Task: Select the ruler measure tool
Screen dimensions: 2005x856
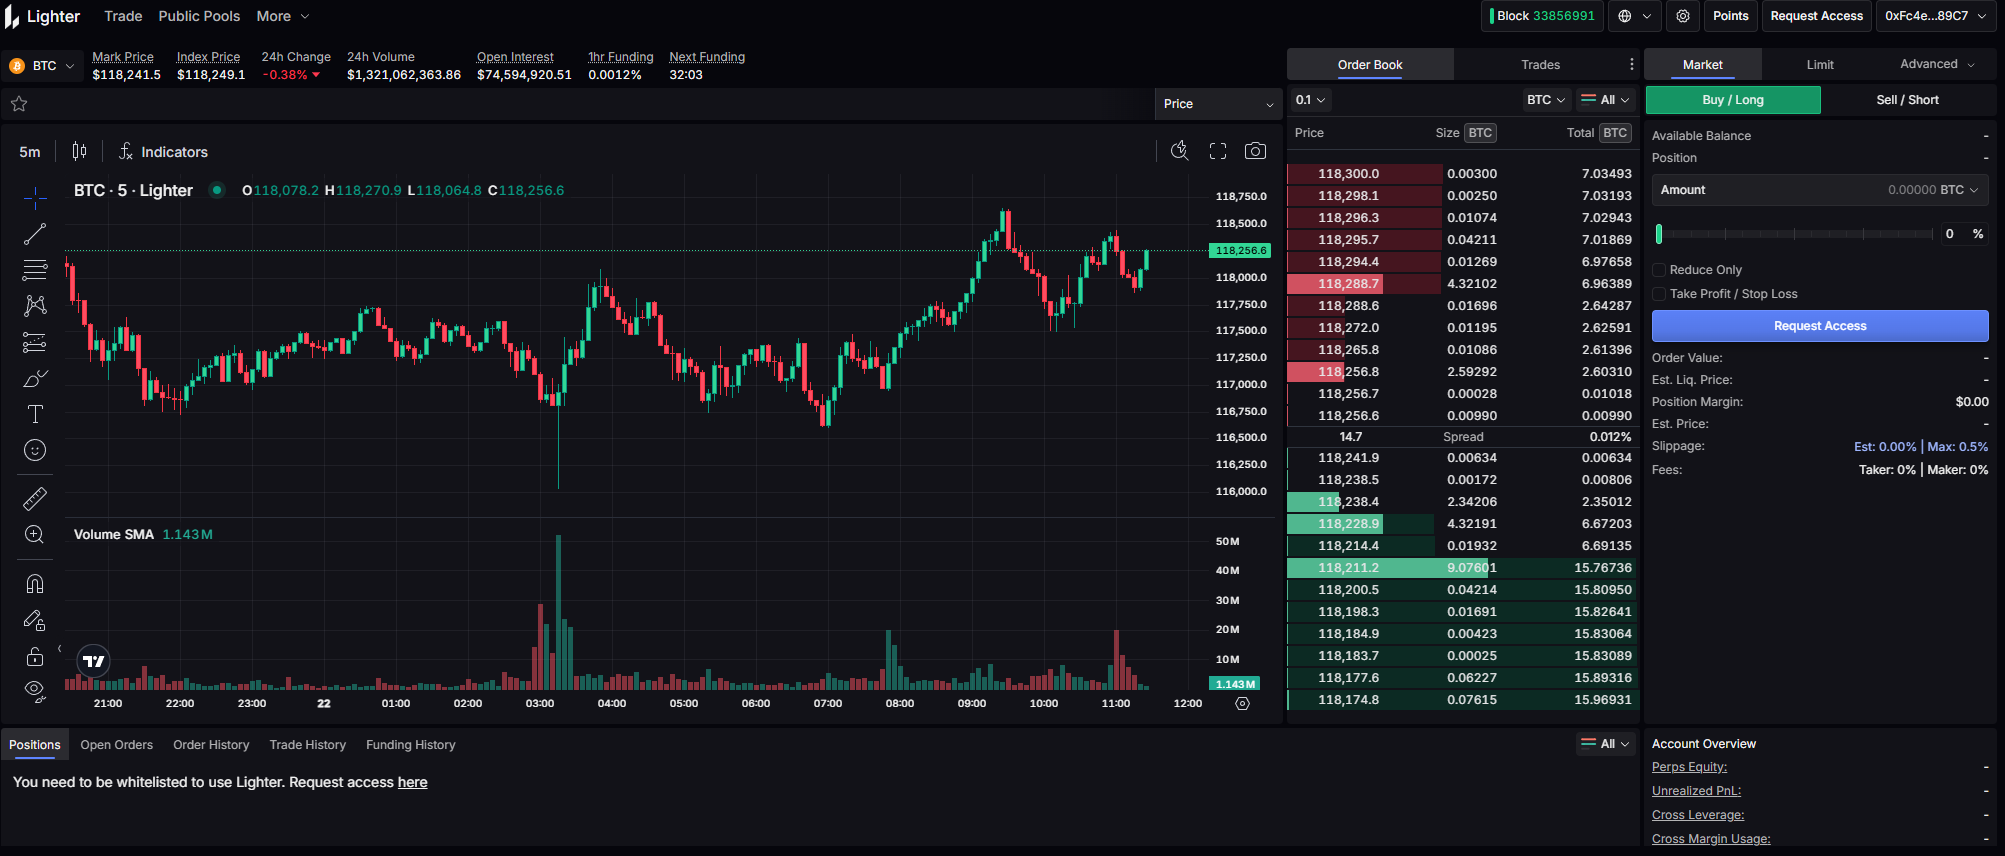Action: [35, 498]
